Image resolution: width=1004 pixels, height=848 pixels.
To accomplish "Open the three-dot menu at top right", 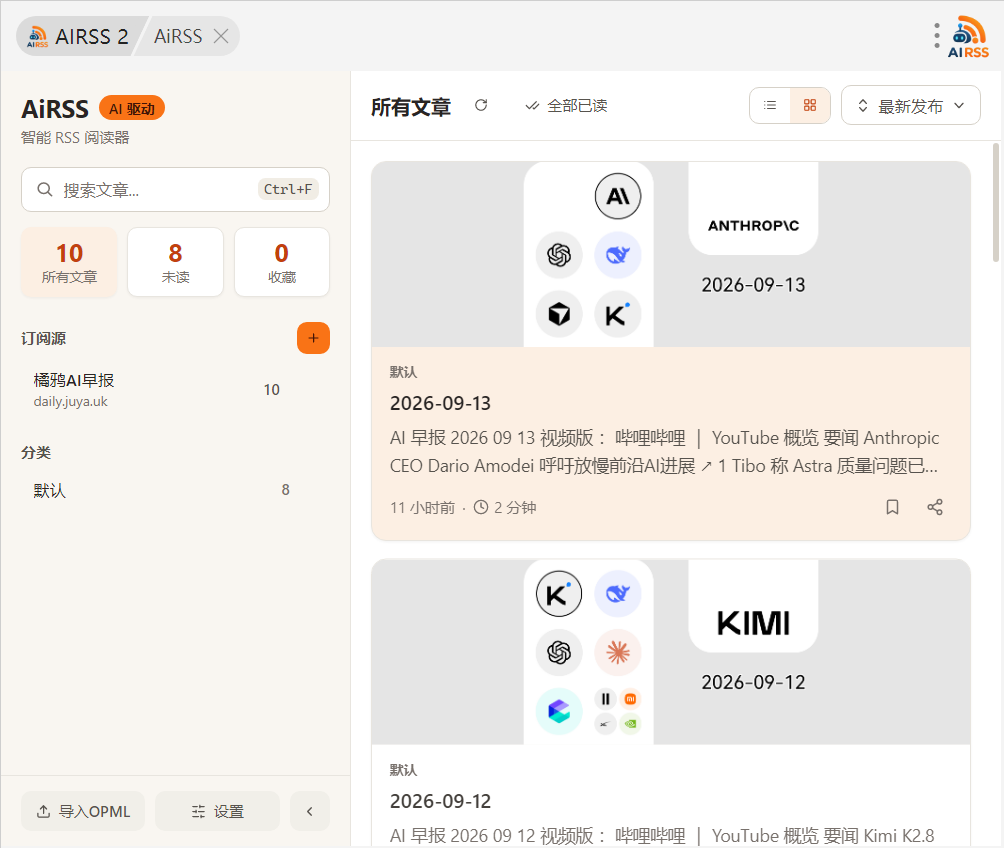I will [936, 36].
